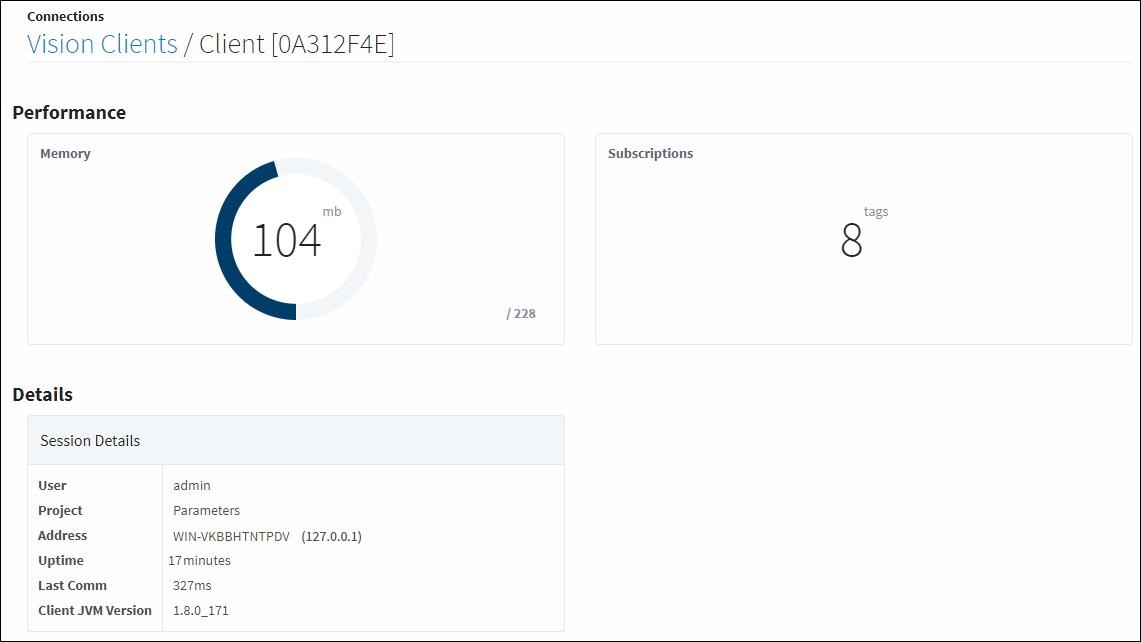Click the Memory card title
The image size is (1141, 642).
point(65,154)
